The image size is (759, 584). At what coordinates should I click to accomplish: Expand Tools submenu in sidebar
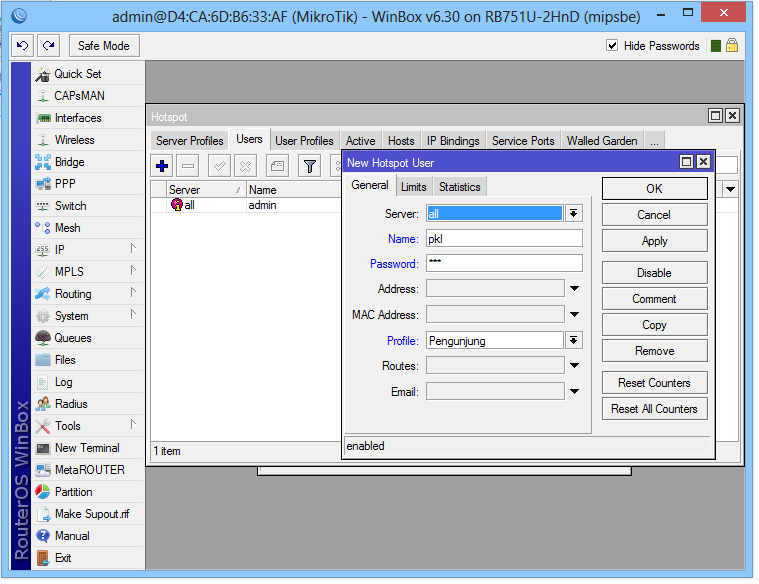(x=133, y=425)
